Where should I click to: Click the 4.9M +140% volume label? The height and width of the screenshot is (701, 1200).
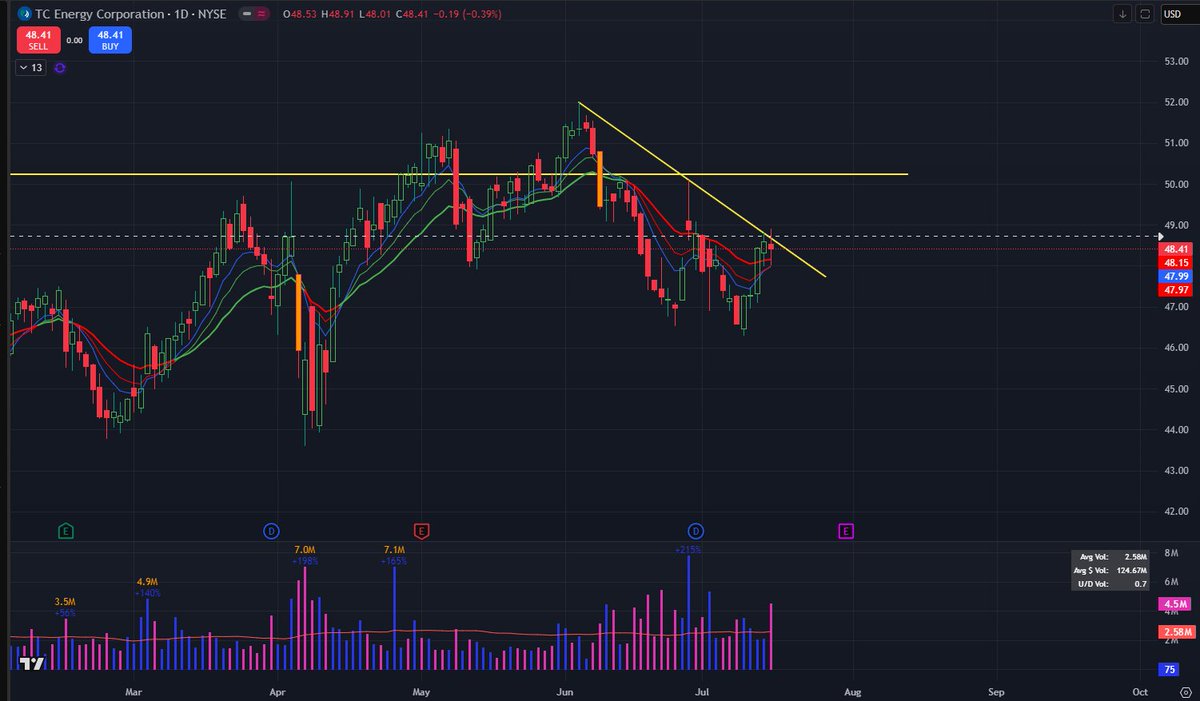pos(147,587)
